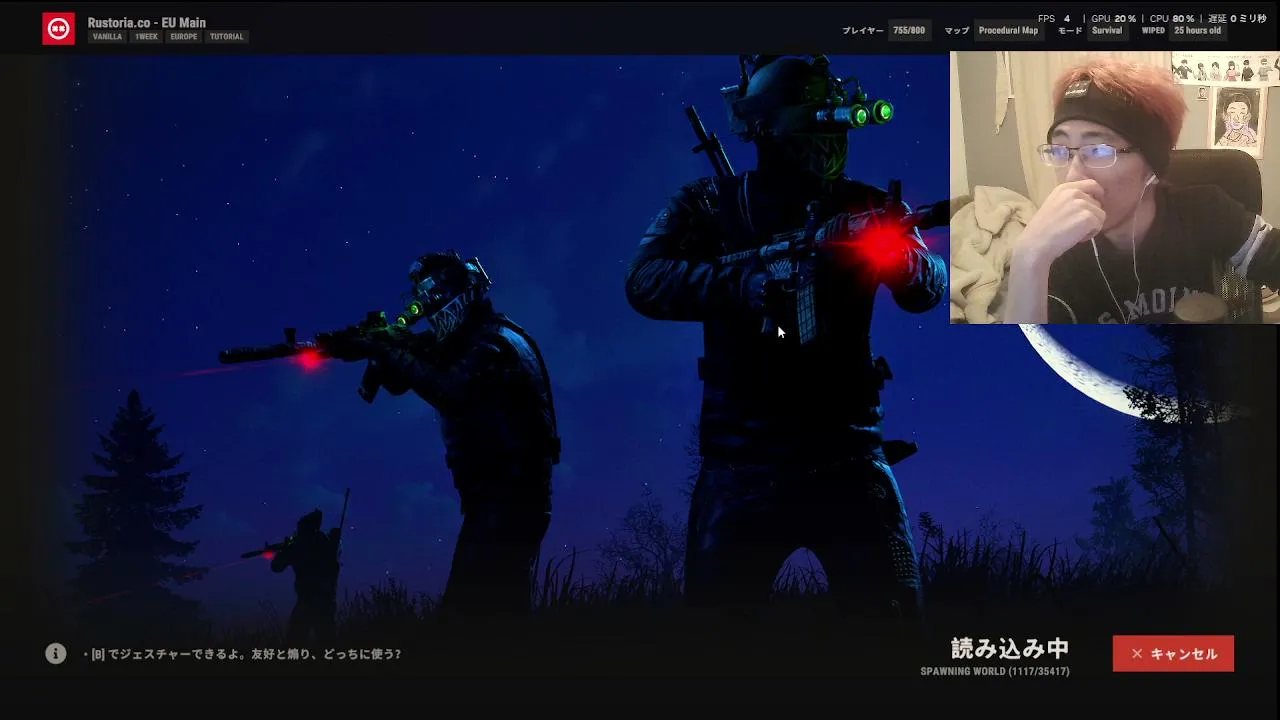
Task: Click the Procedural Map label
Action: pos(1008,31)
